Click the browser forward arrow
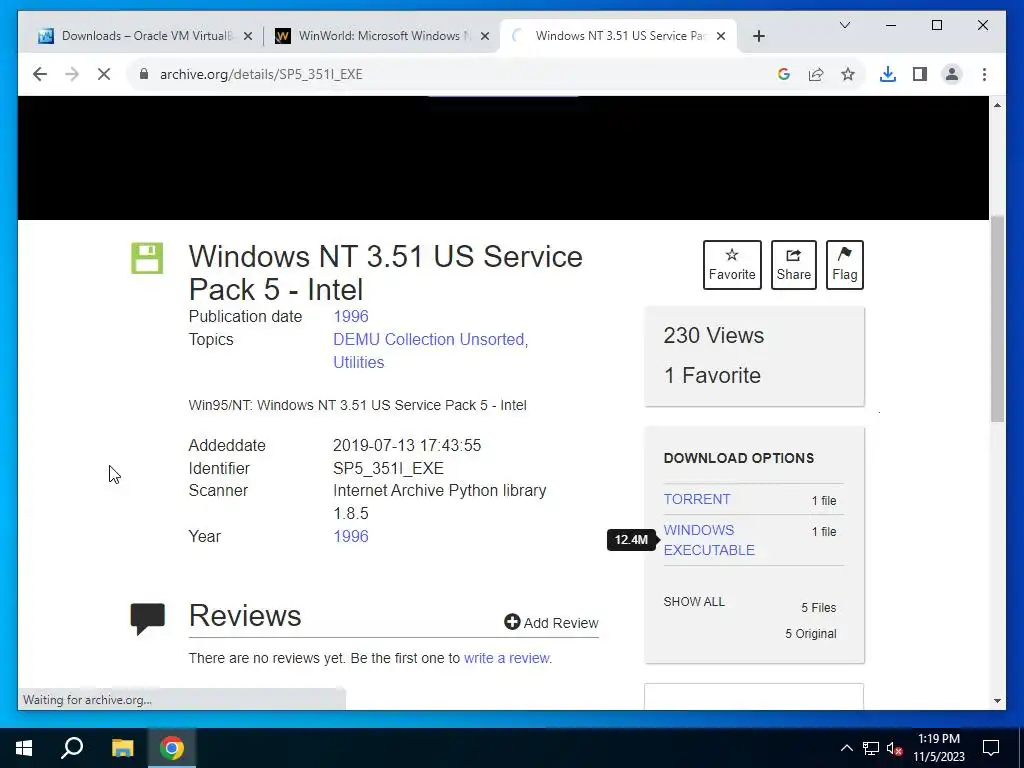Viewport: 1024px width, 768px height. 72,74
